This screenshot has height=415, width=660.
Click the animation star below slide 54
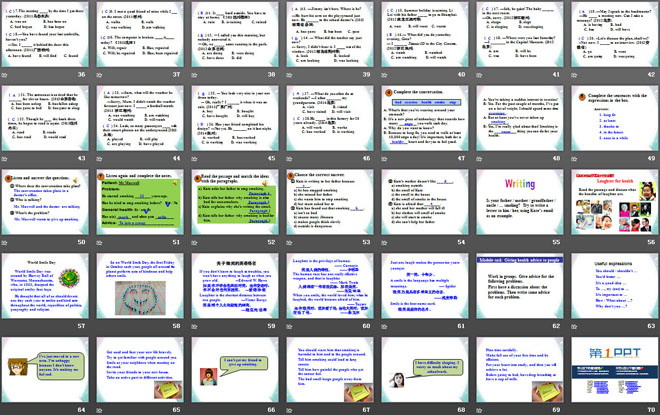(x=384, y=242)
